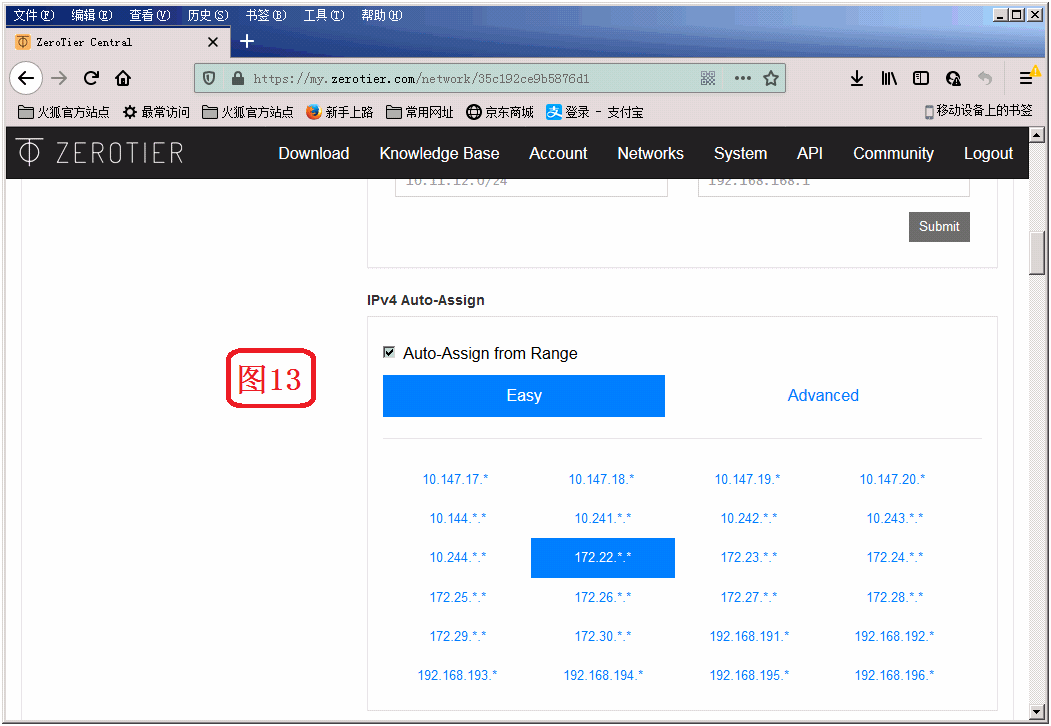The image size is (1051, 726).
Task: Open the QR code icon in address bar
Action: tap(708, 78)
